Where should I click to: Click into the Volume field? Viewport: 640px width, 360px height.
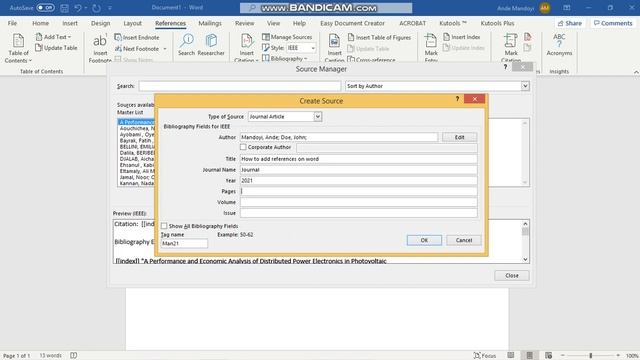pos(358,202)
